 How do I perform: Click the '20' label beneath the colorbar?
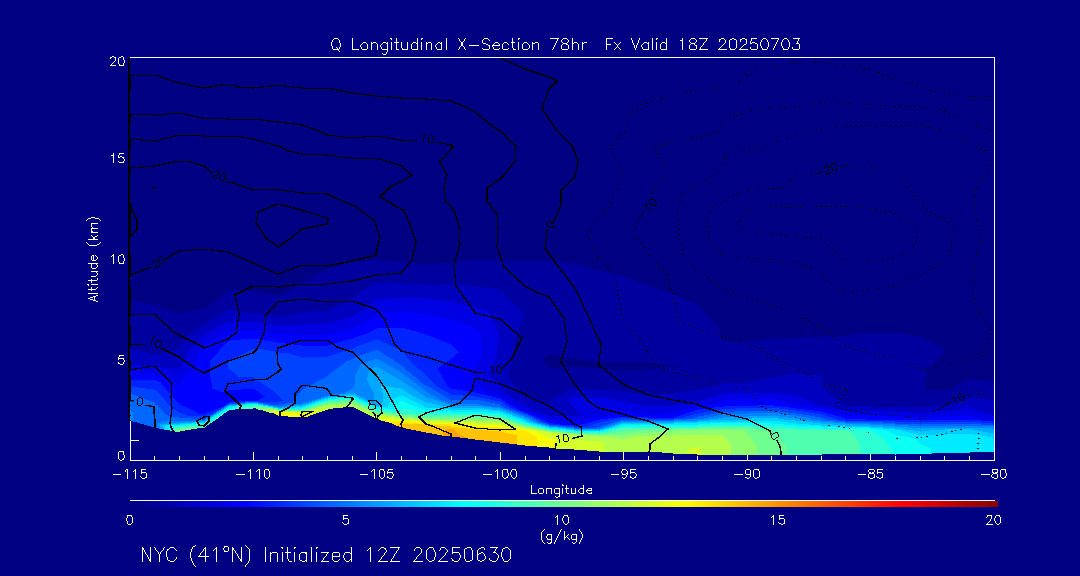993,521
